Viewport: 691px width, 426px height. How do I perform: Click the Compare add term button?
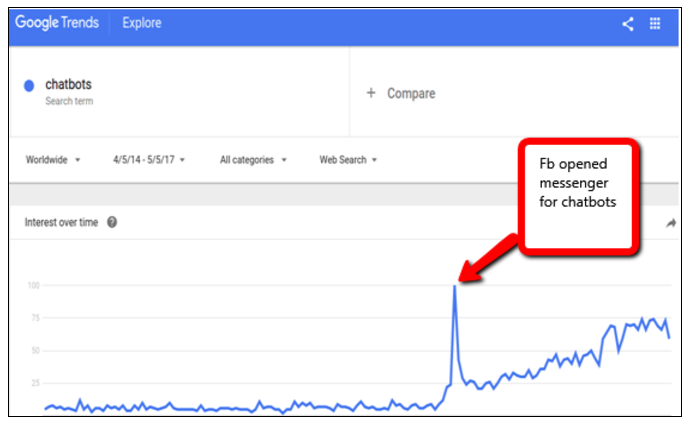pos(401,93)
